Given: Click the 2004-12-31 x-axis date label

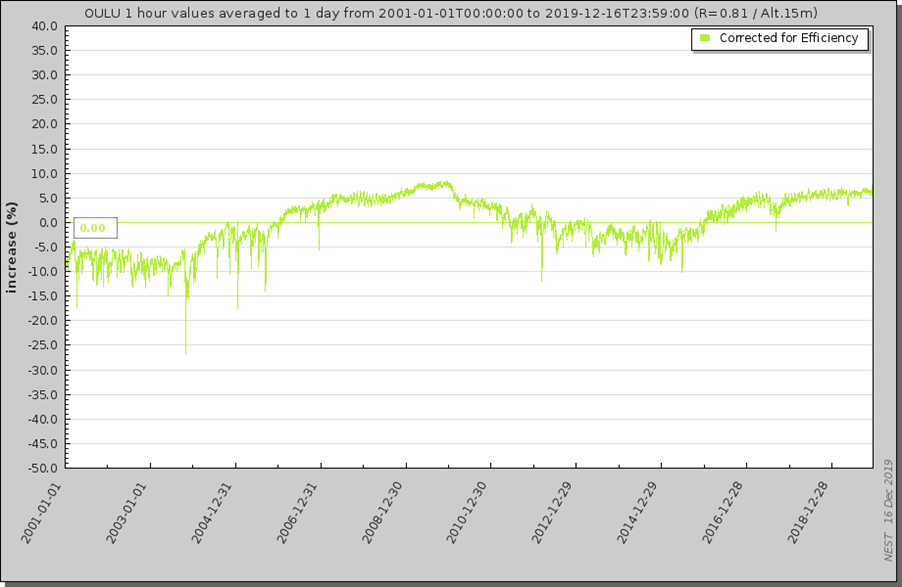Looking at the screenshot, I should click(211, 513).
